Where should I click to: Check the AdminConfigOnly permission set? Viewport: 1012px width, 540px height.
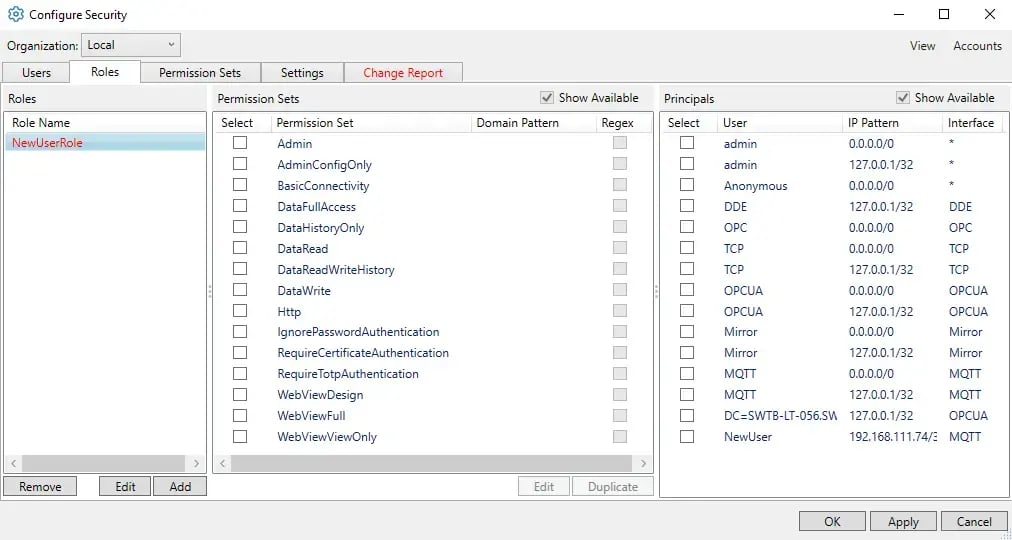pos(240,165)
